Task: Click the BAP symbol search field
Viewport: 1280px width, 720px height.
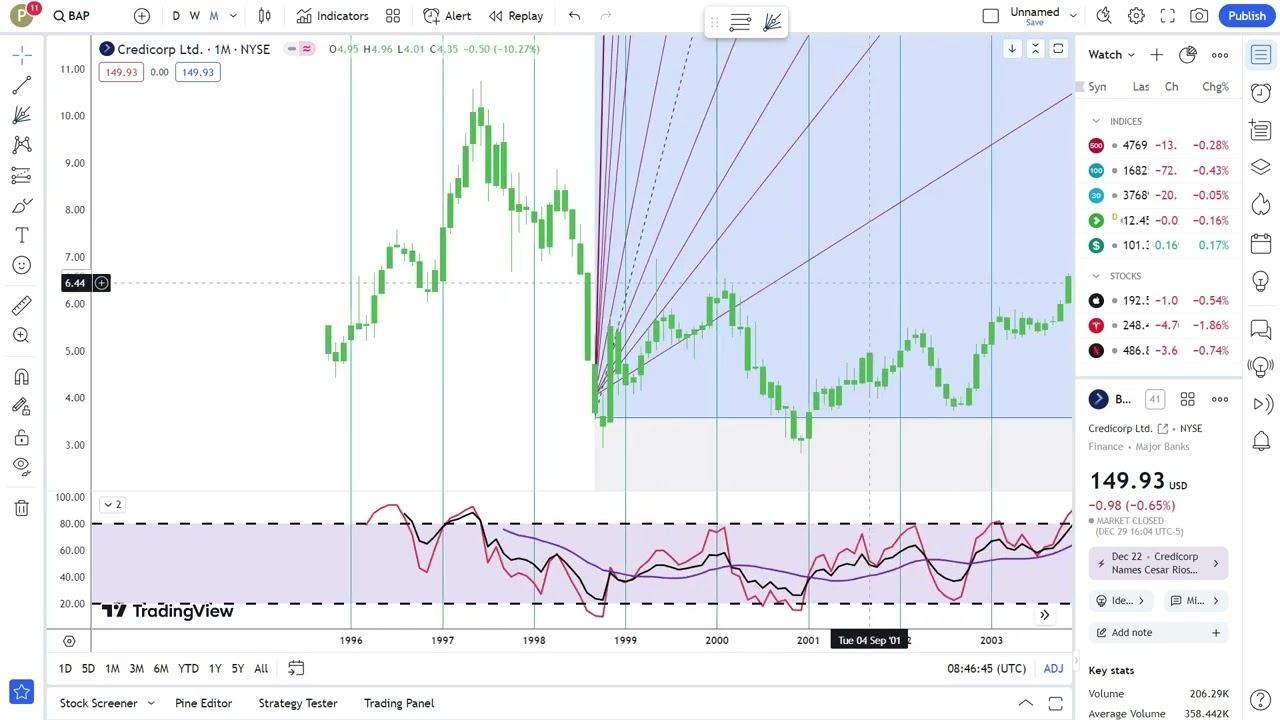Action: point(72,16)
